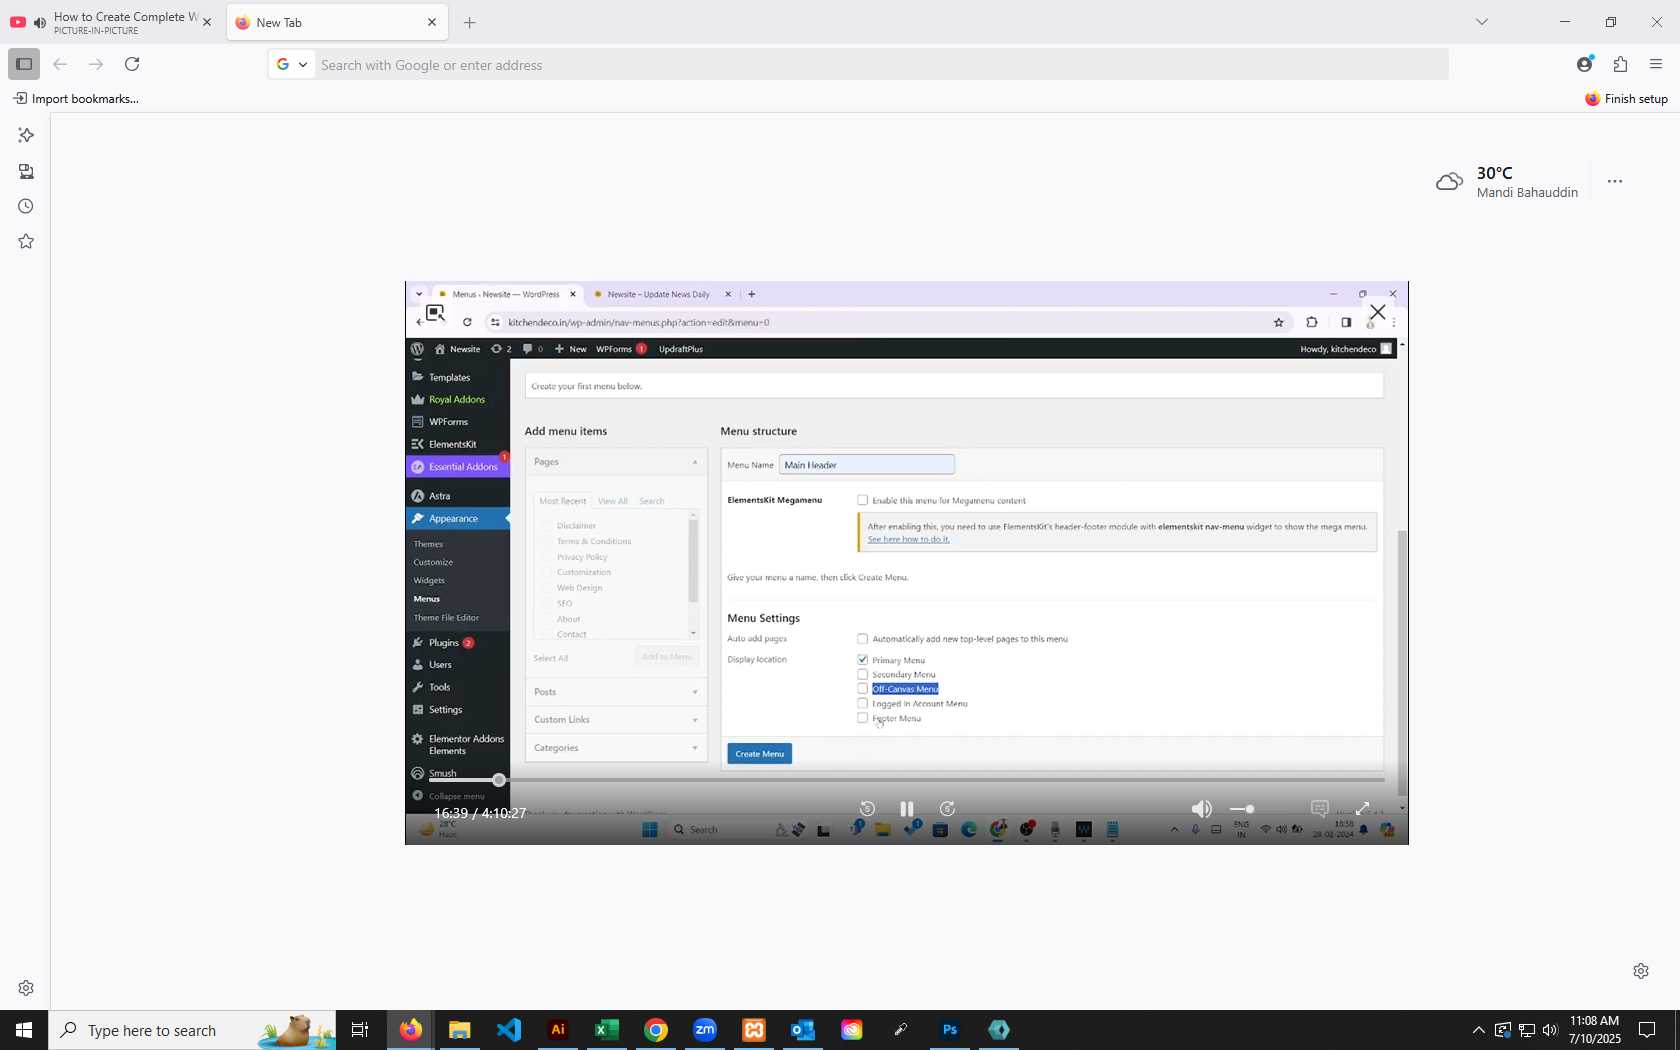This screenshot has height=1050, width=1680.
Task: Open the Firefox account icon
Action: 1584,64
